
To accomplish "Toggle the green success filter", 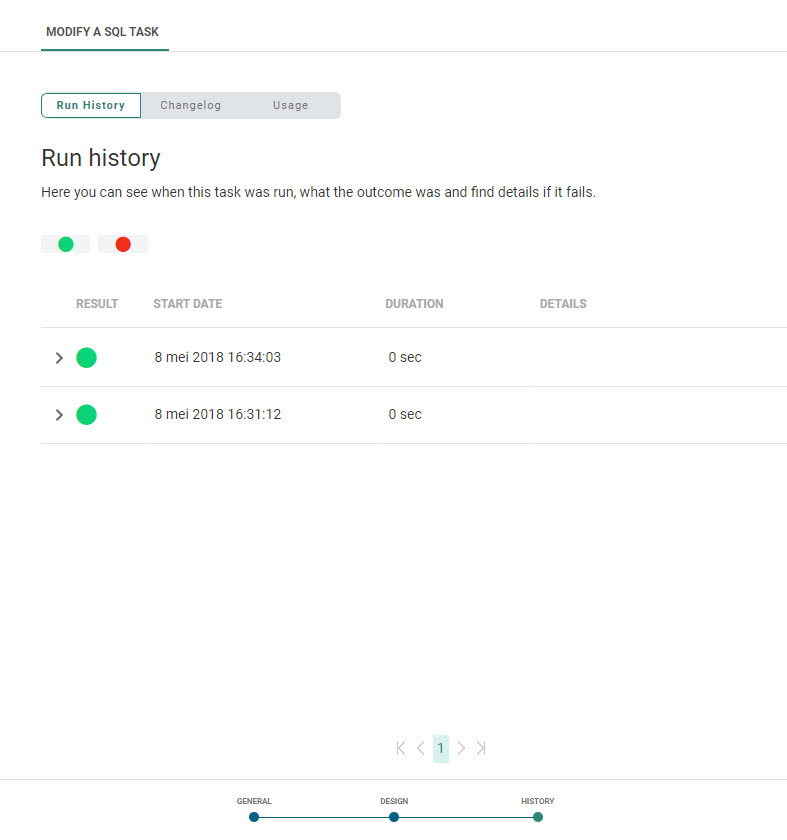I will pyautogui.click(x=66, y=244).
